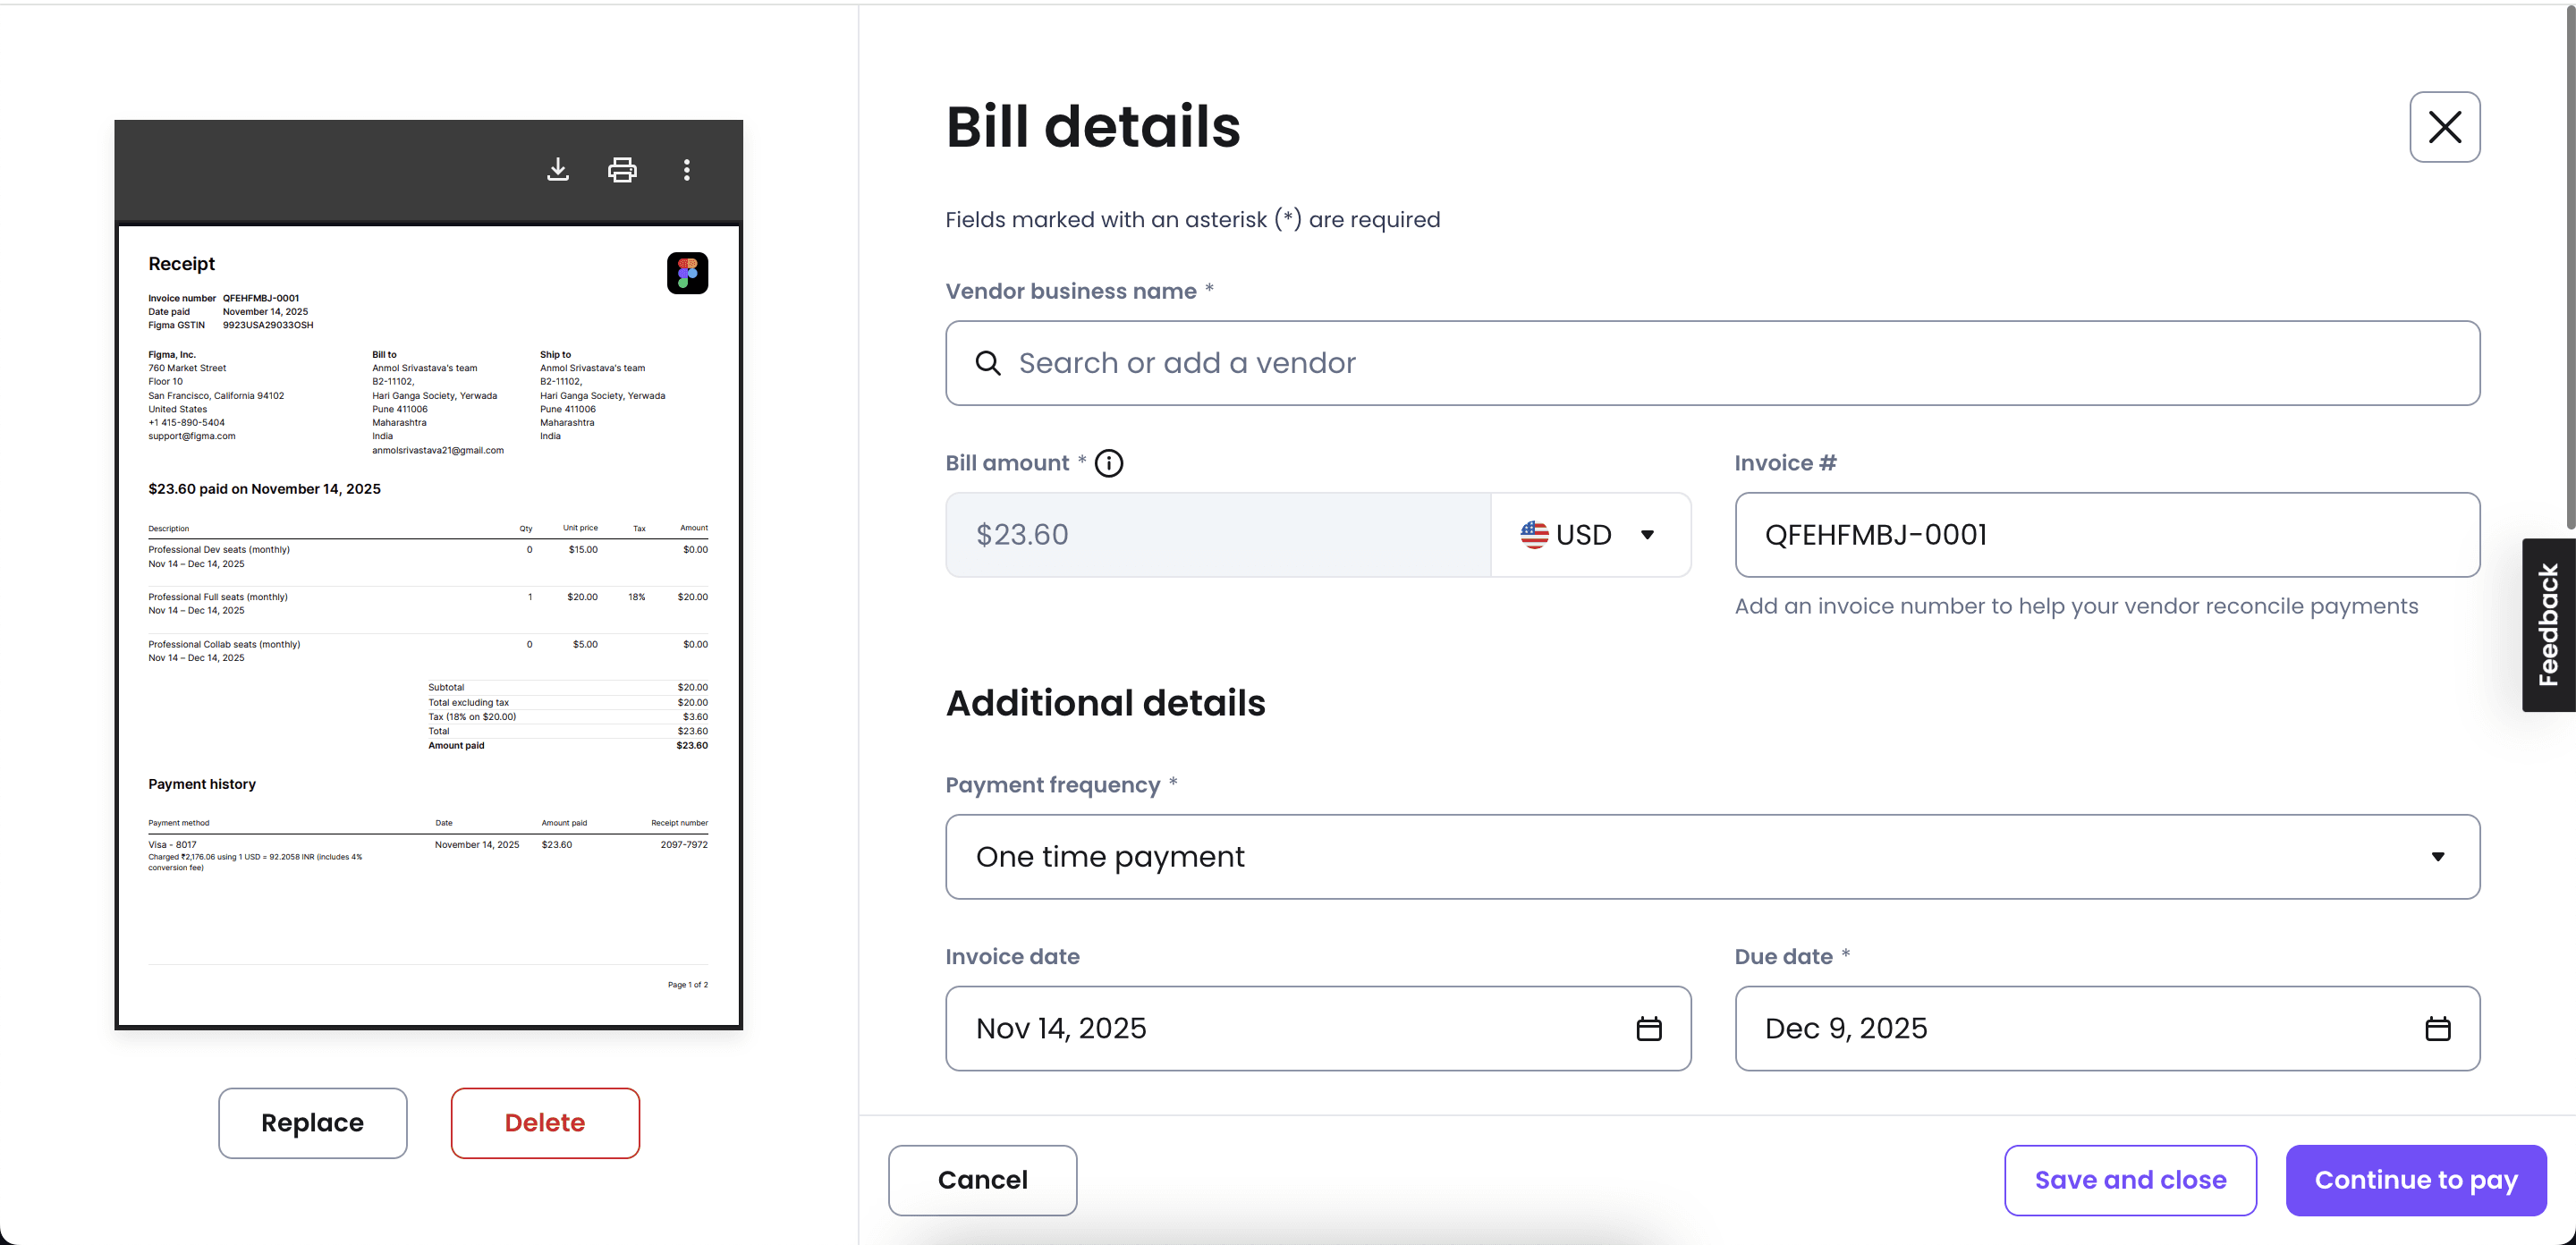Click the Bill amount info icon

point(1109,463)
